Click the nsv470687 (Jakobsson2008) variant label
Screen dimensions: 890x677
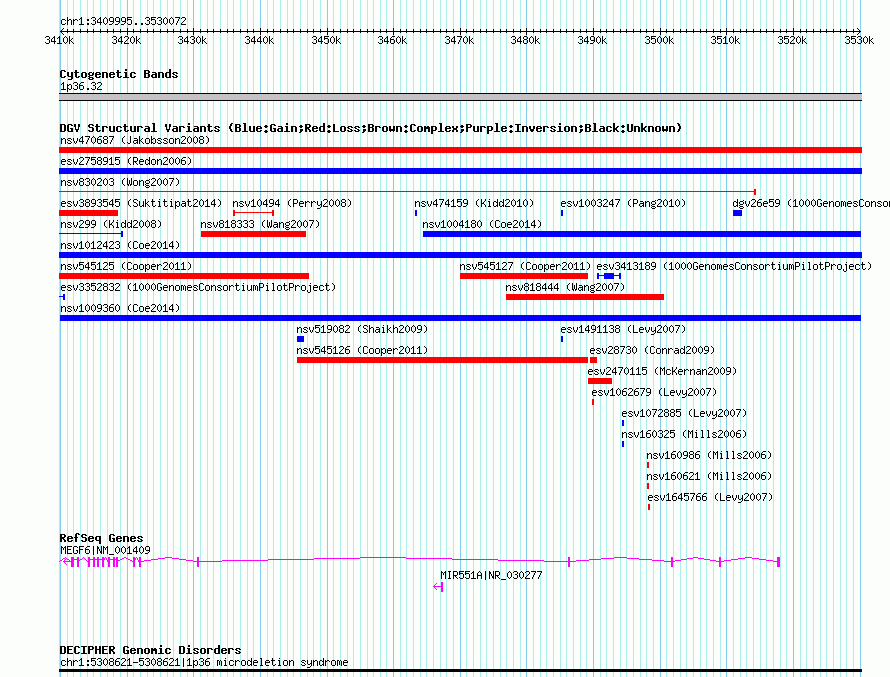tap(135, 140)
